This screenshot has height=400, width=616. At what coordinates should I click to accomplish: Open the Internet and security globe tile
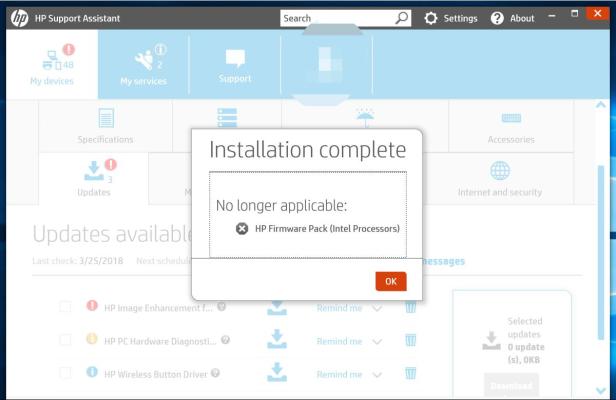[500, 179]
